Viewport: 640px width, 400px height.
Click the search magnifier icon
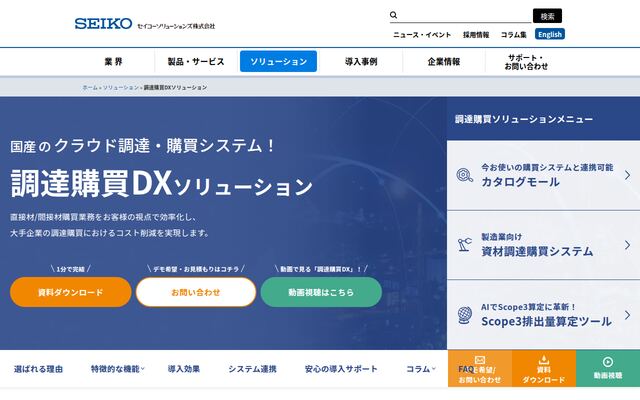tap(393, 15)
